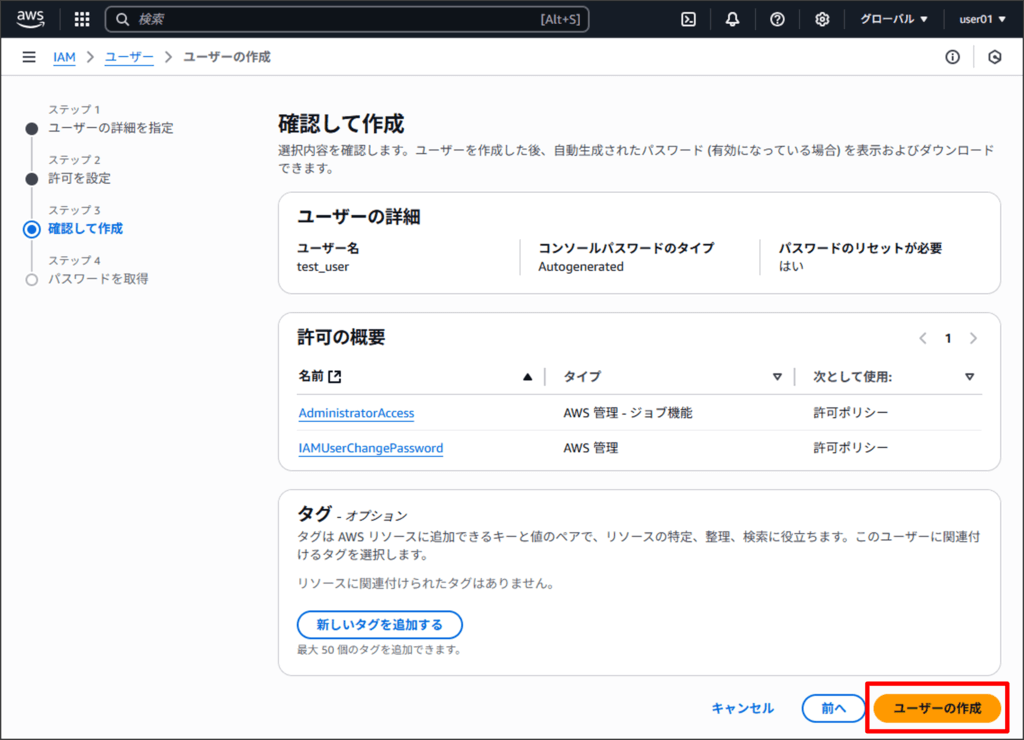Open the help question mark icon
1024x740 pixels.
777,19
